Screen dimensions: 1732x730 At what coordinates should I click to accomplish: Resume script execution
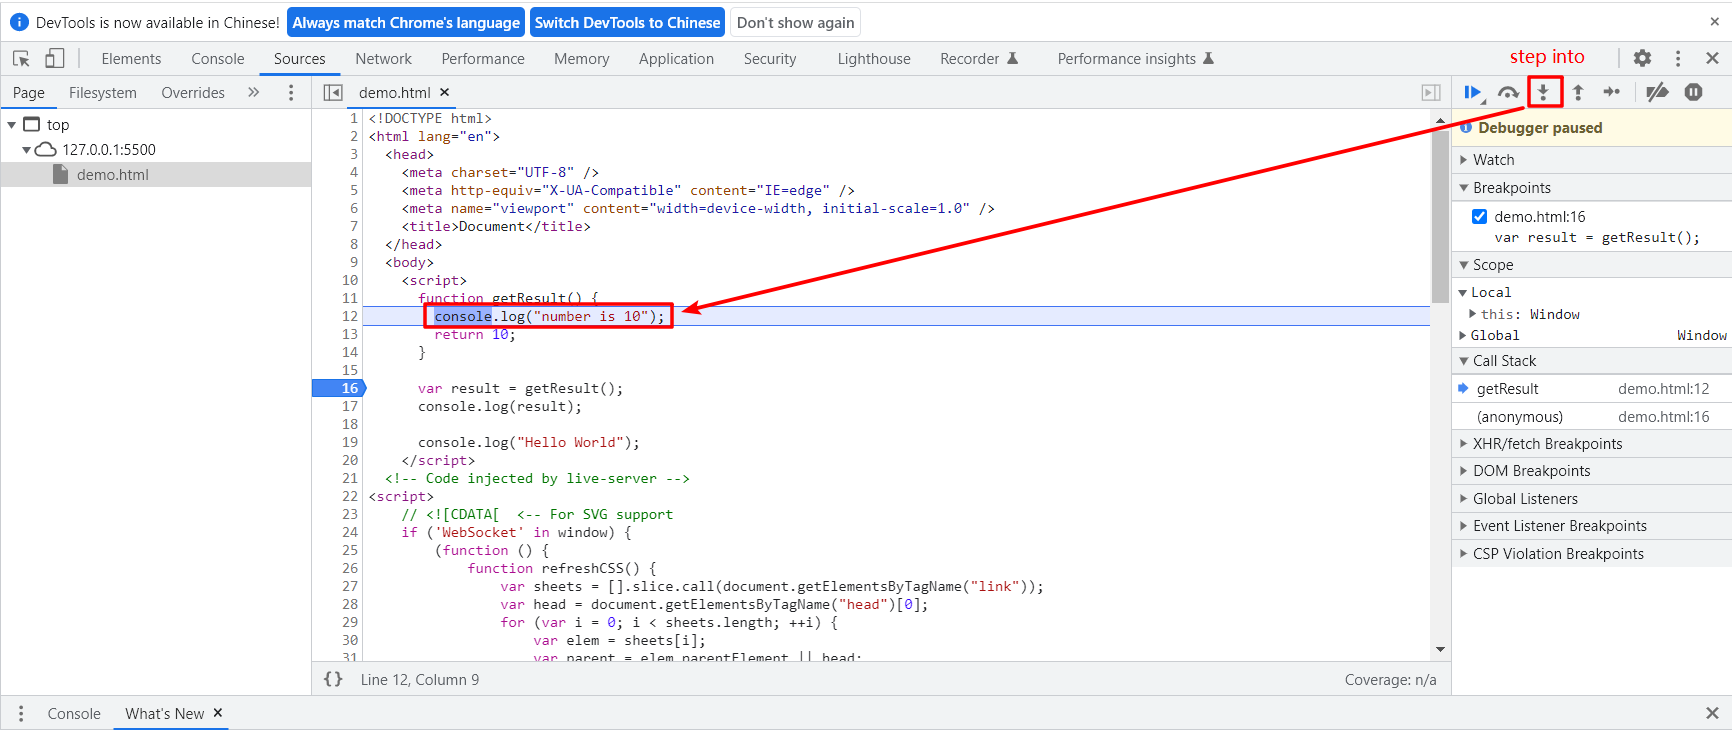coord(1473,92)
